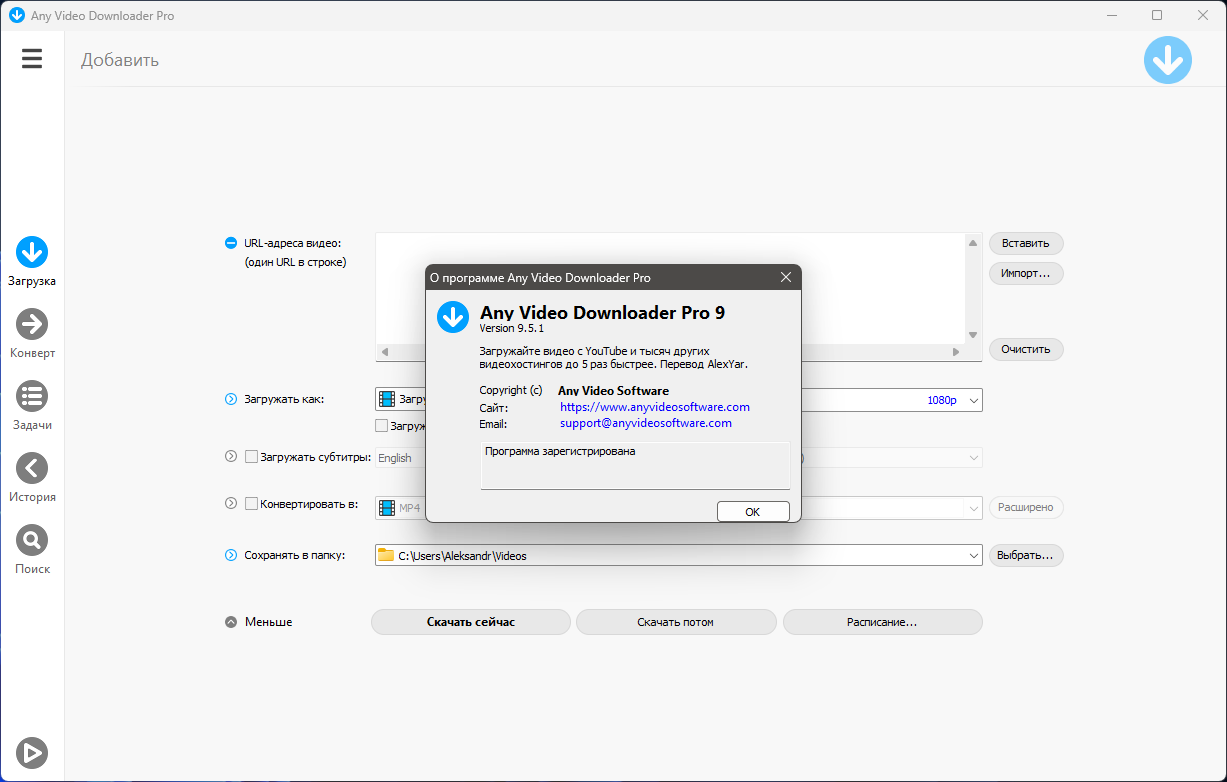Open the hamburger menu icon
The width and height of the screenshot is (1227, 782).
click(x=32, y=59)
